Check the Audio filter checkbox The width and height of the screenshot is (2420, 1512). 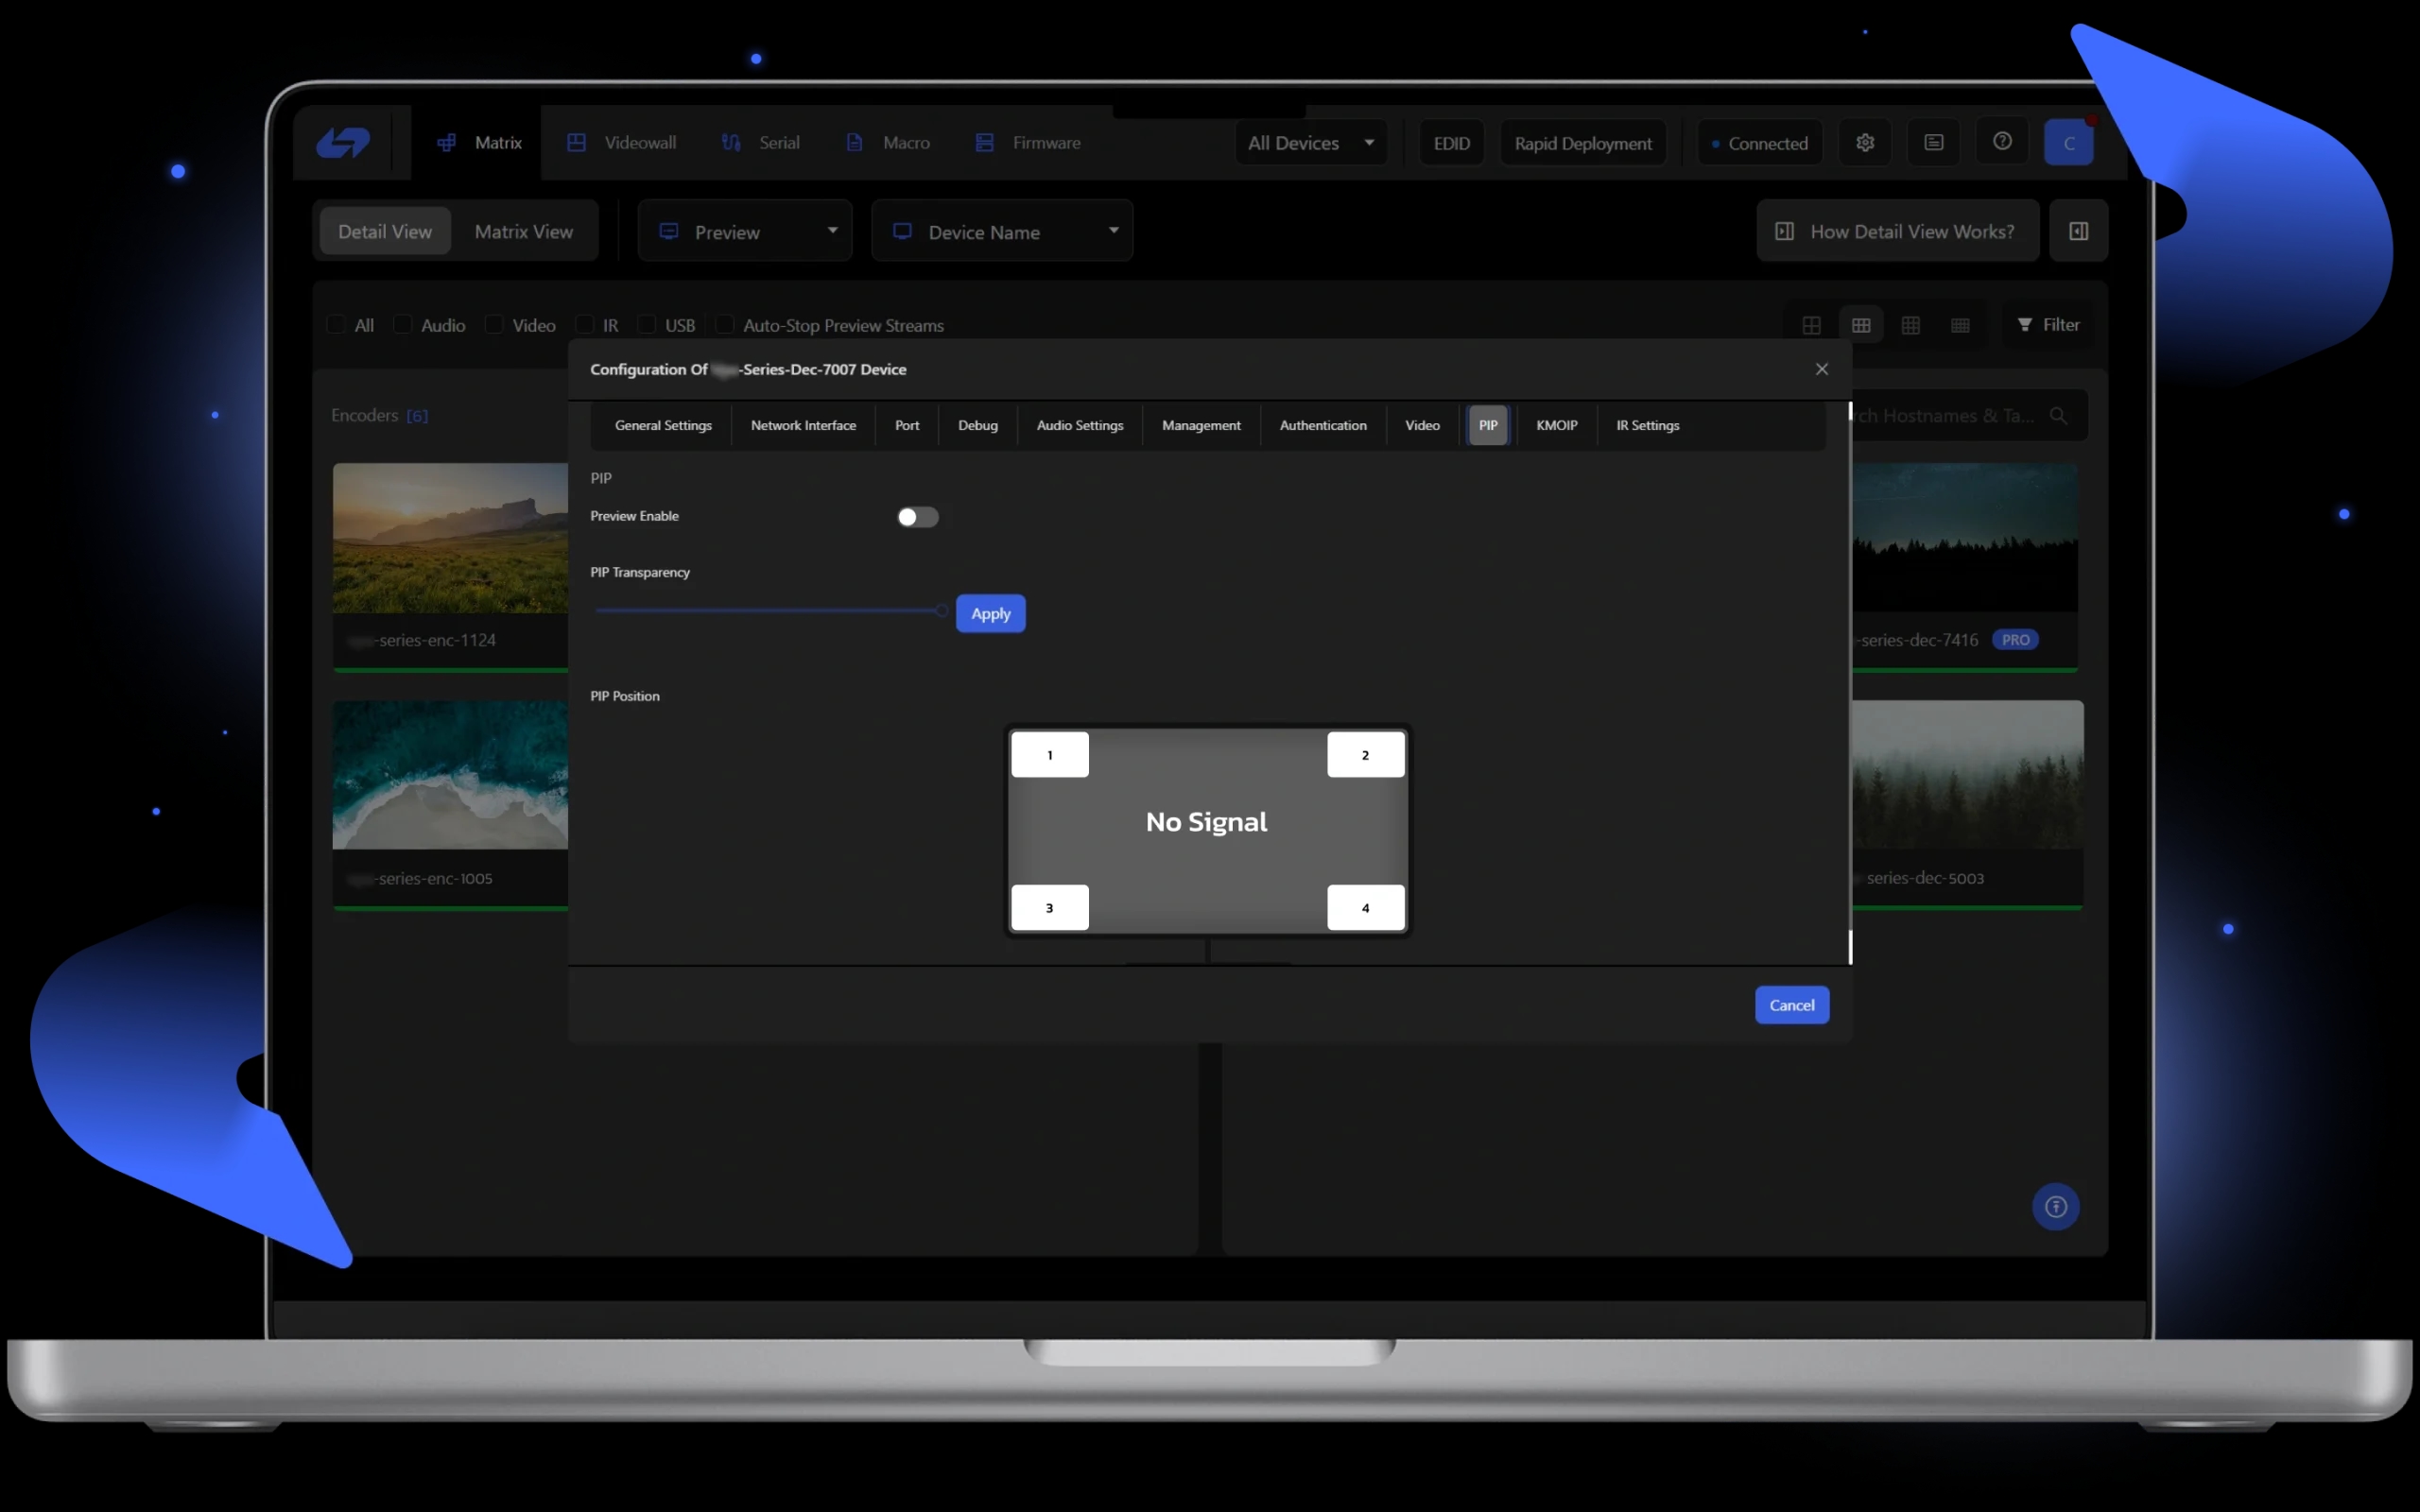click(x=403, y=325)
